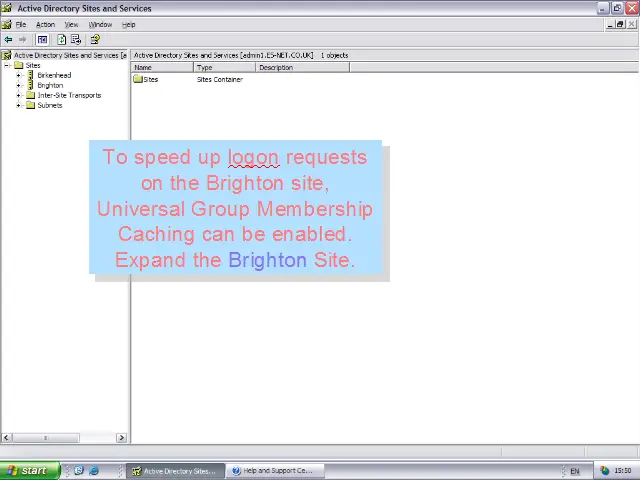Image resolution: width=640 pixels, height=480 pixels.
Task: Sort by the Type column header
Action: point(224,67)
